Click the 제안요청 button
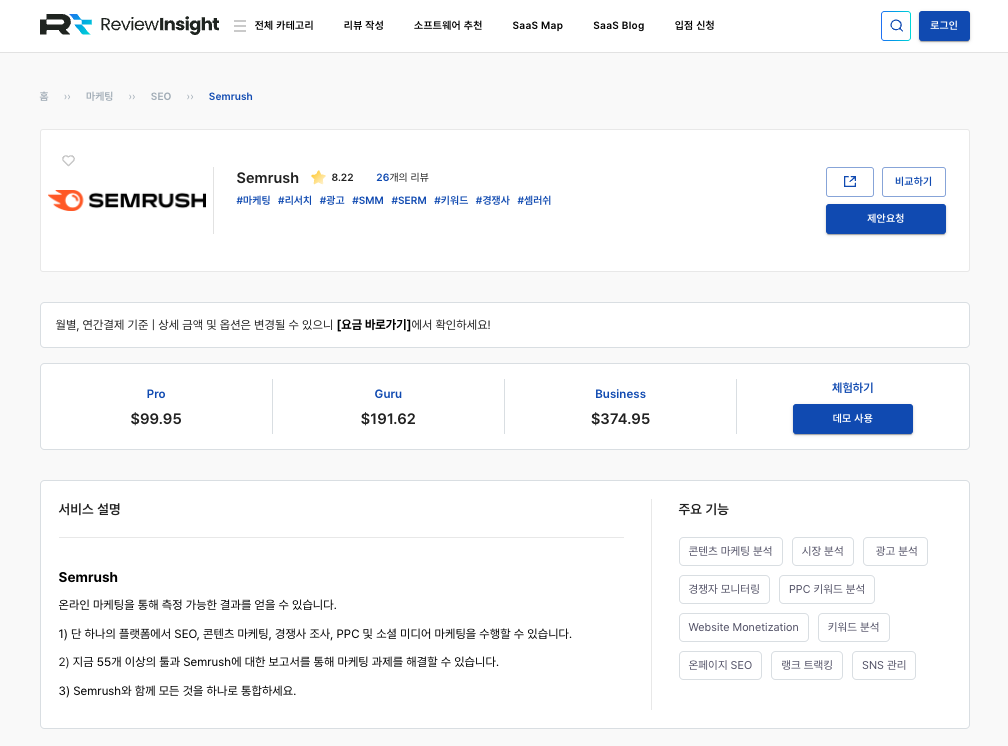 click(885, 219)
